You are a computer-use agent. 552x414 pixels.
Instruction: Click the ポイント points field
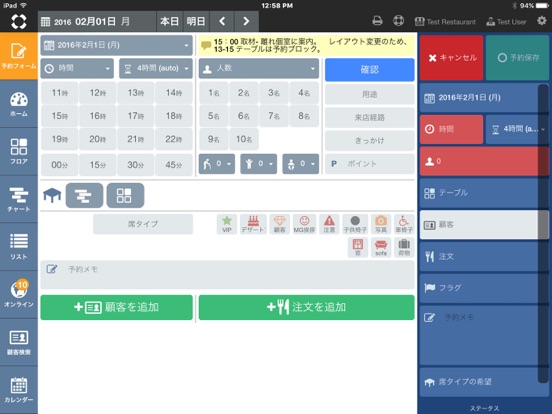[370, 164]
